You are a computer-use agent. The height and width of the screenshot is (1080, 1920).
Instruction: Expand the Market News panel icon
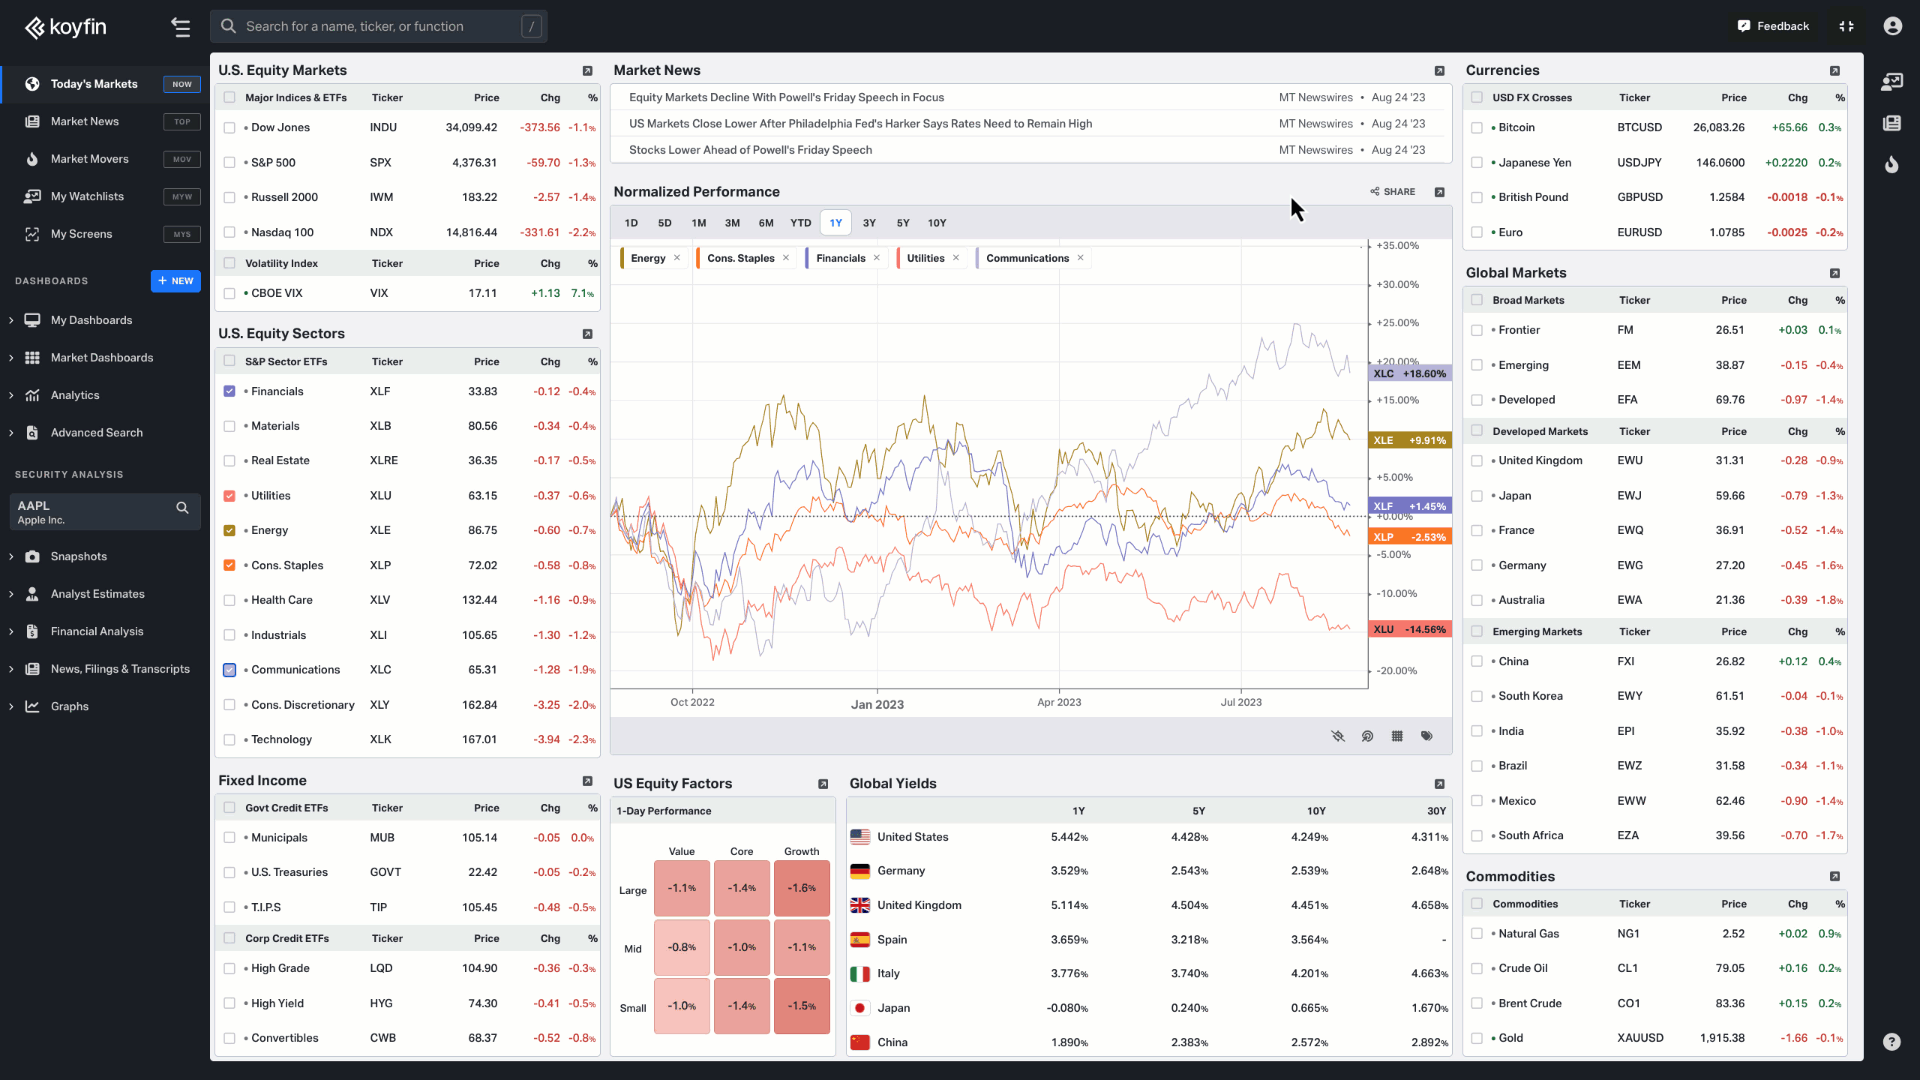(1439, 71)
